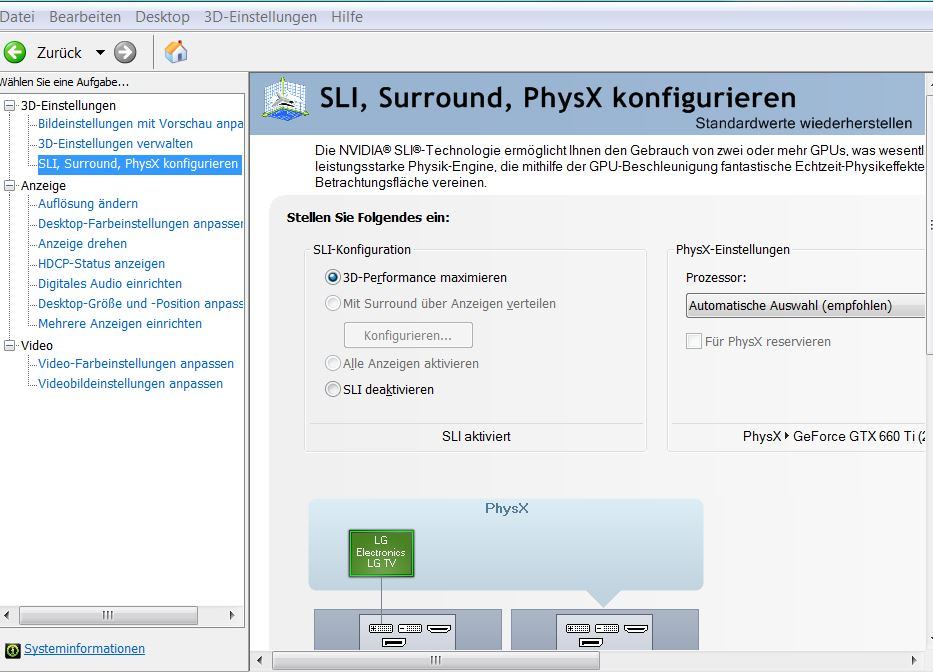The height and width of the screenshot is (672, 933).
Task: Open the Bearbeiten menu
Action: pos(85,17)
